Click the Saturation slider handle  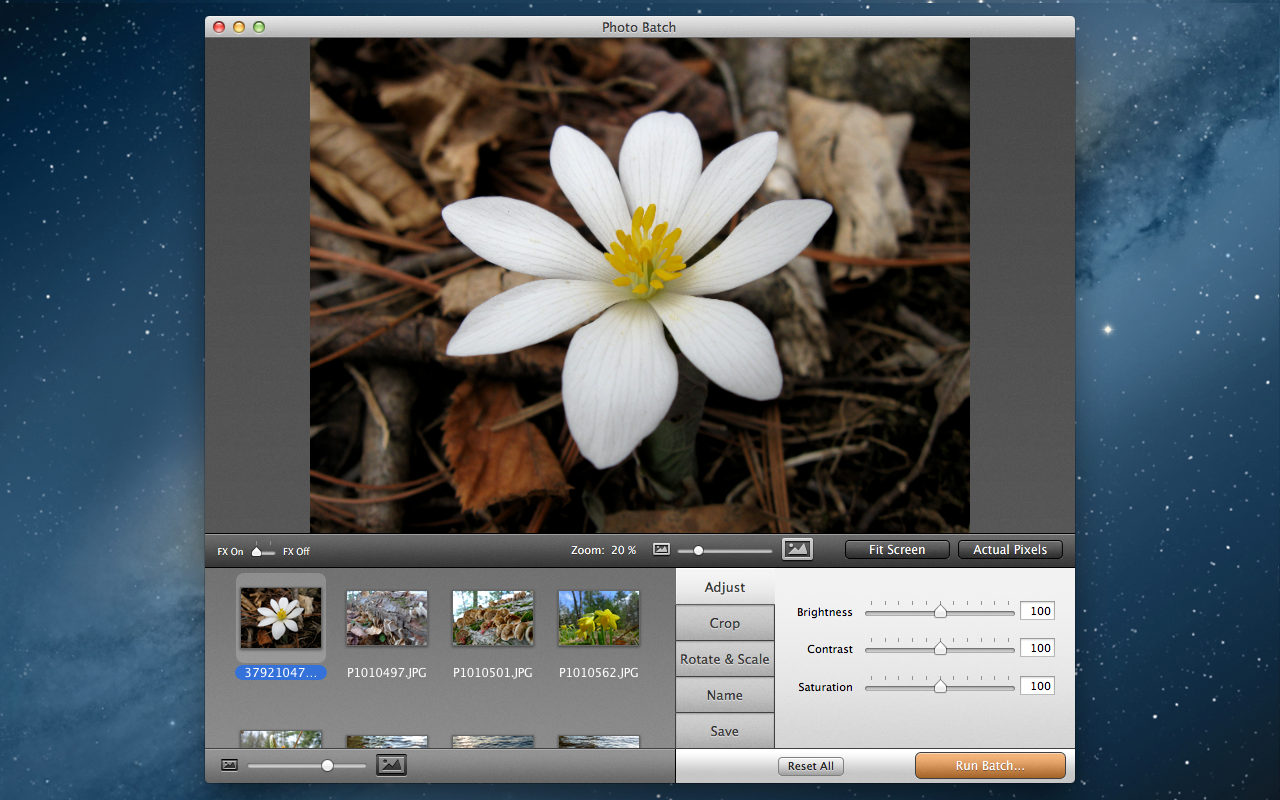(940, 686)
